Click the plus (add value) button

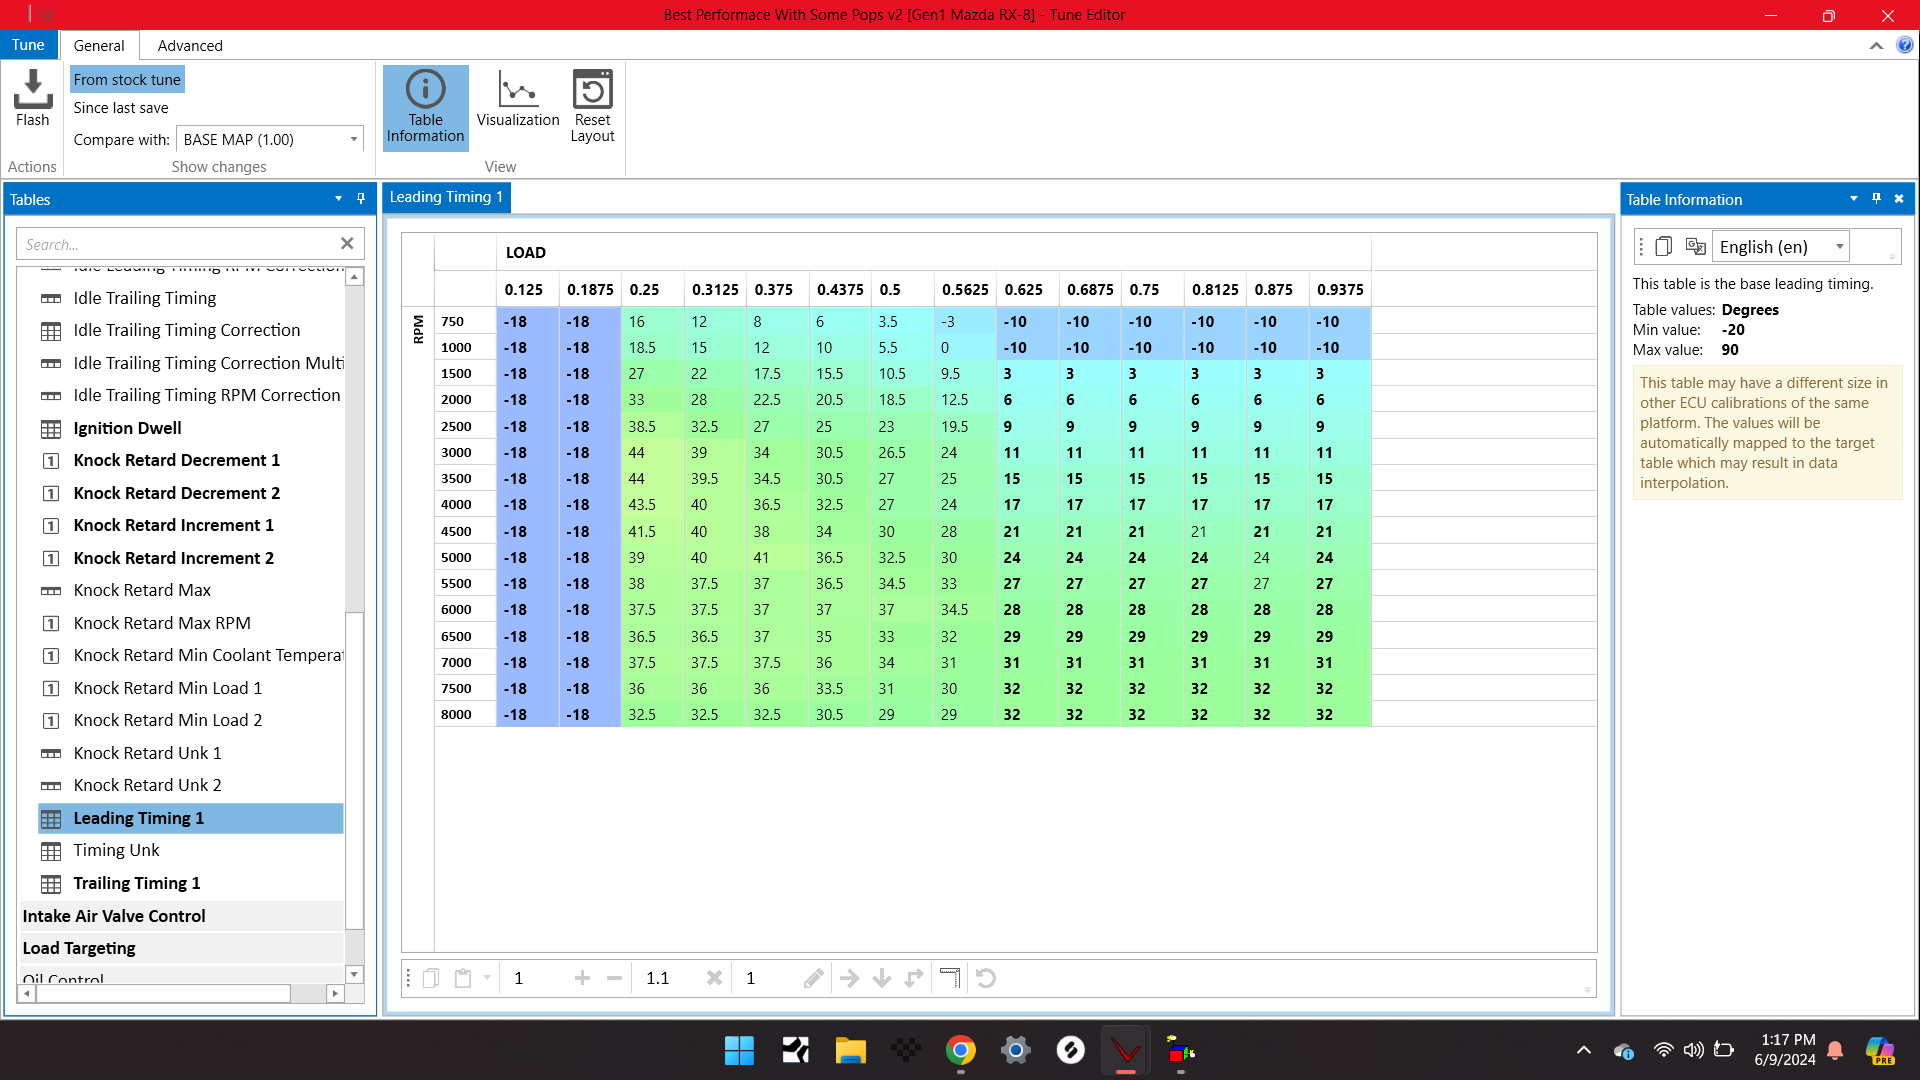point(582,978)
